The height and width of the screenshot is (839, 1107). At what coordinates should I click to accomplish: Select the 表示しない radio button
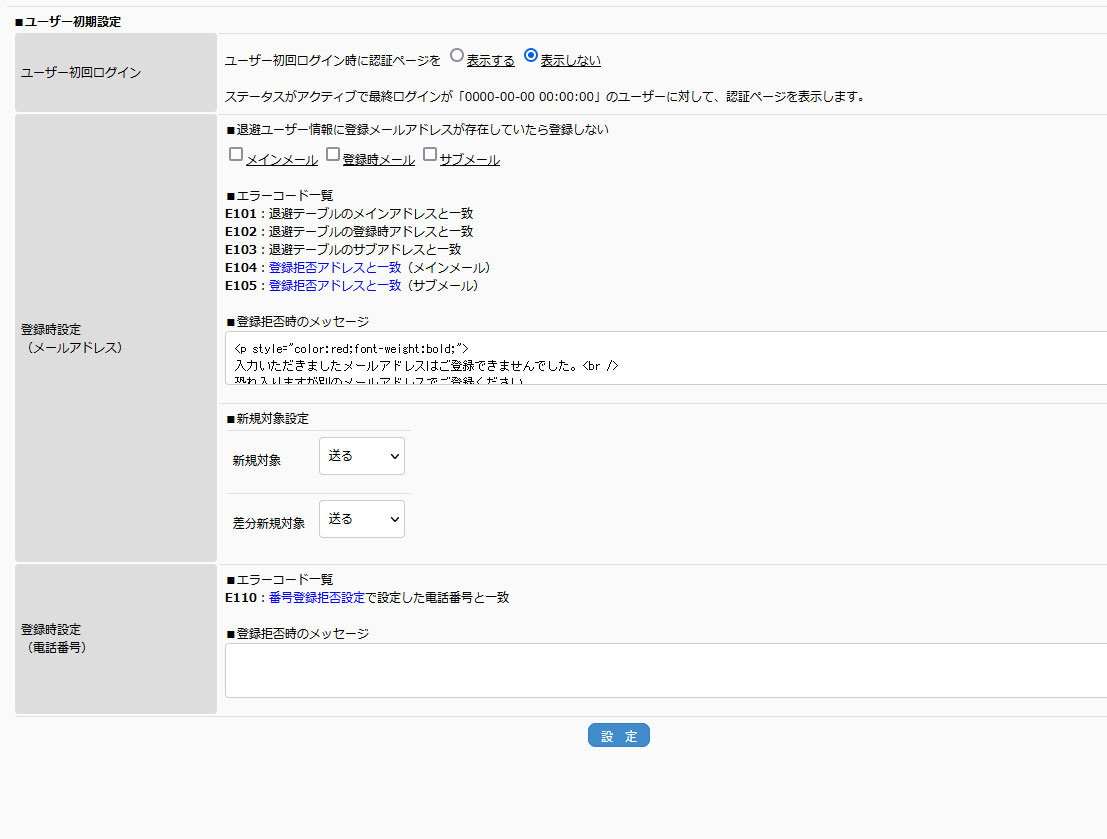[x=531, y=57]
